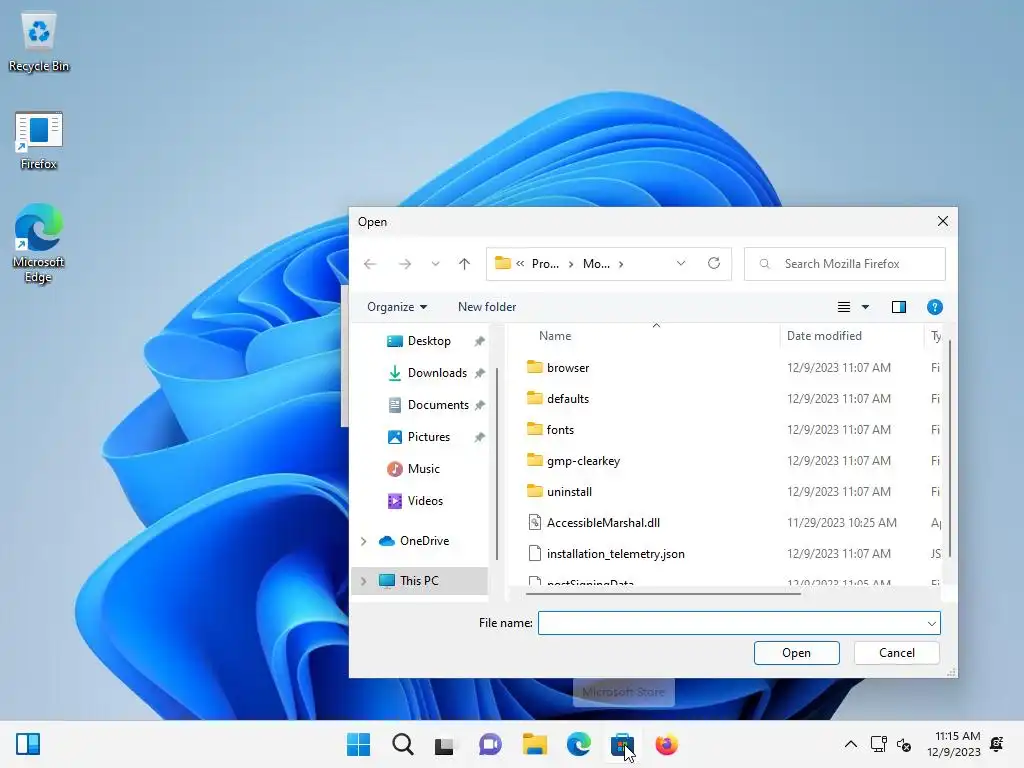Open Microsoft Store from the taskbar

[x=622, y=744]
